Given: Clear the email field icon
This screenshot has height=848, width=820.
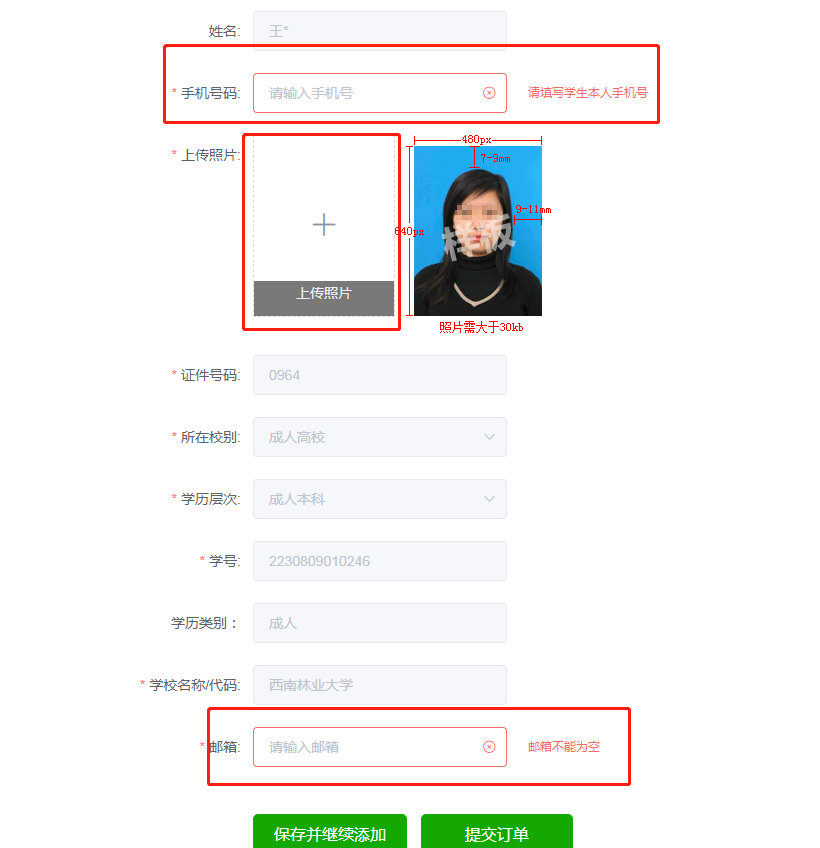Looking at the screenshot, I should click(489, 747).
